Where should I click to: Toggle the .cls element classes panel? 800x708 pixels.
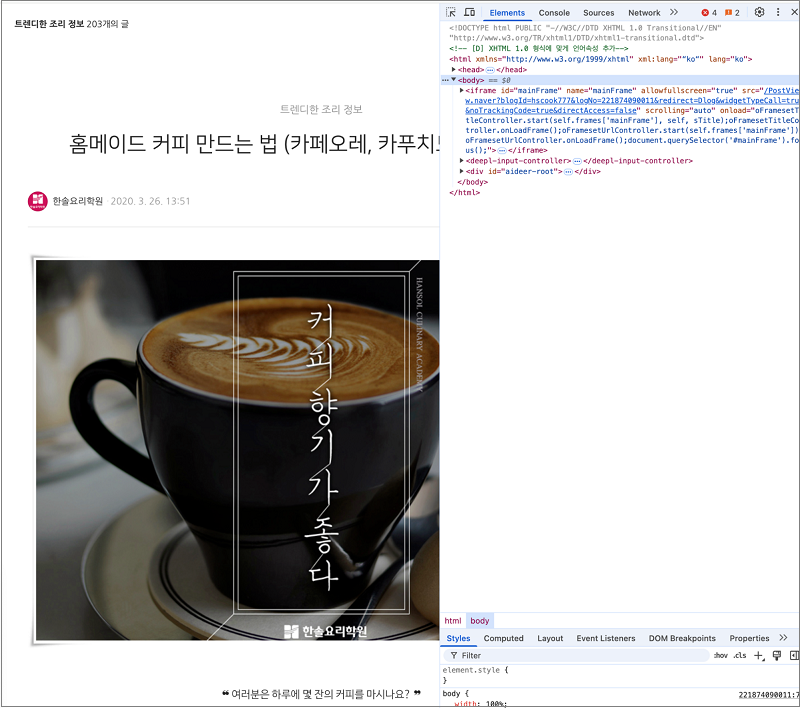tap(740, 655)
